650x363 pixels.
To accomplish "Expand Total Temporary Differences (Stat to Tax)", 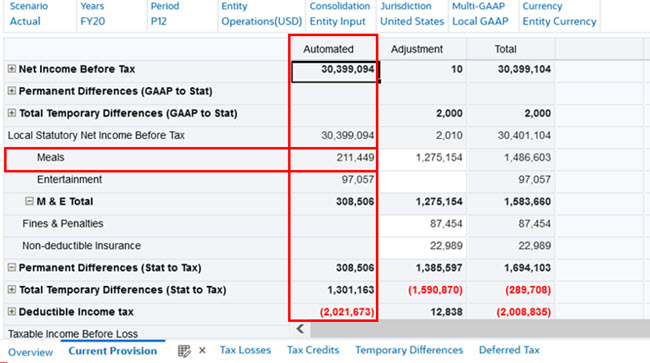I will tap(12, 289).
